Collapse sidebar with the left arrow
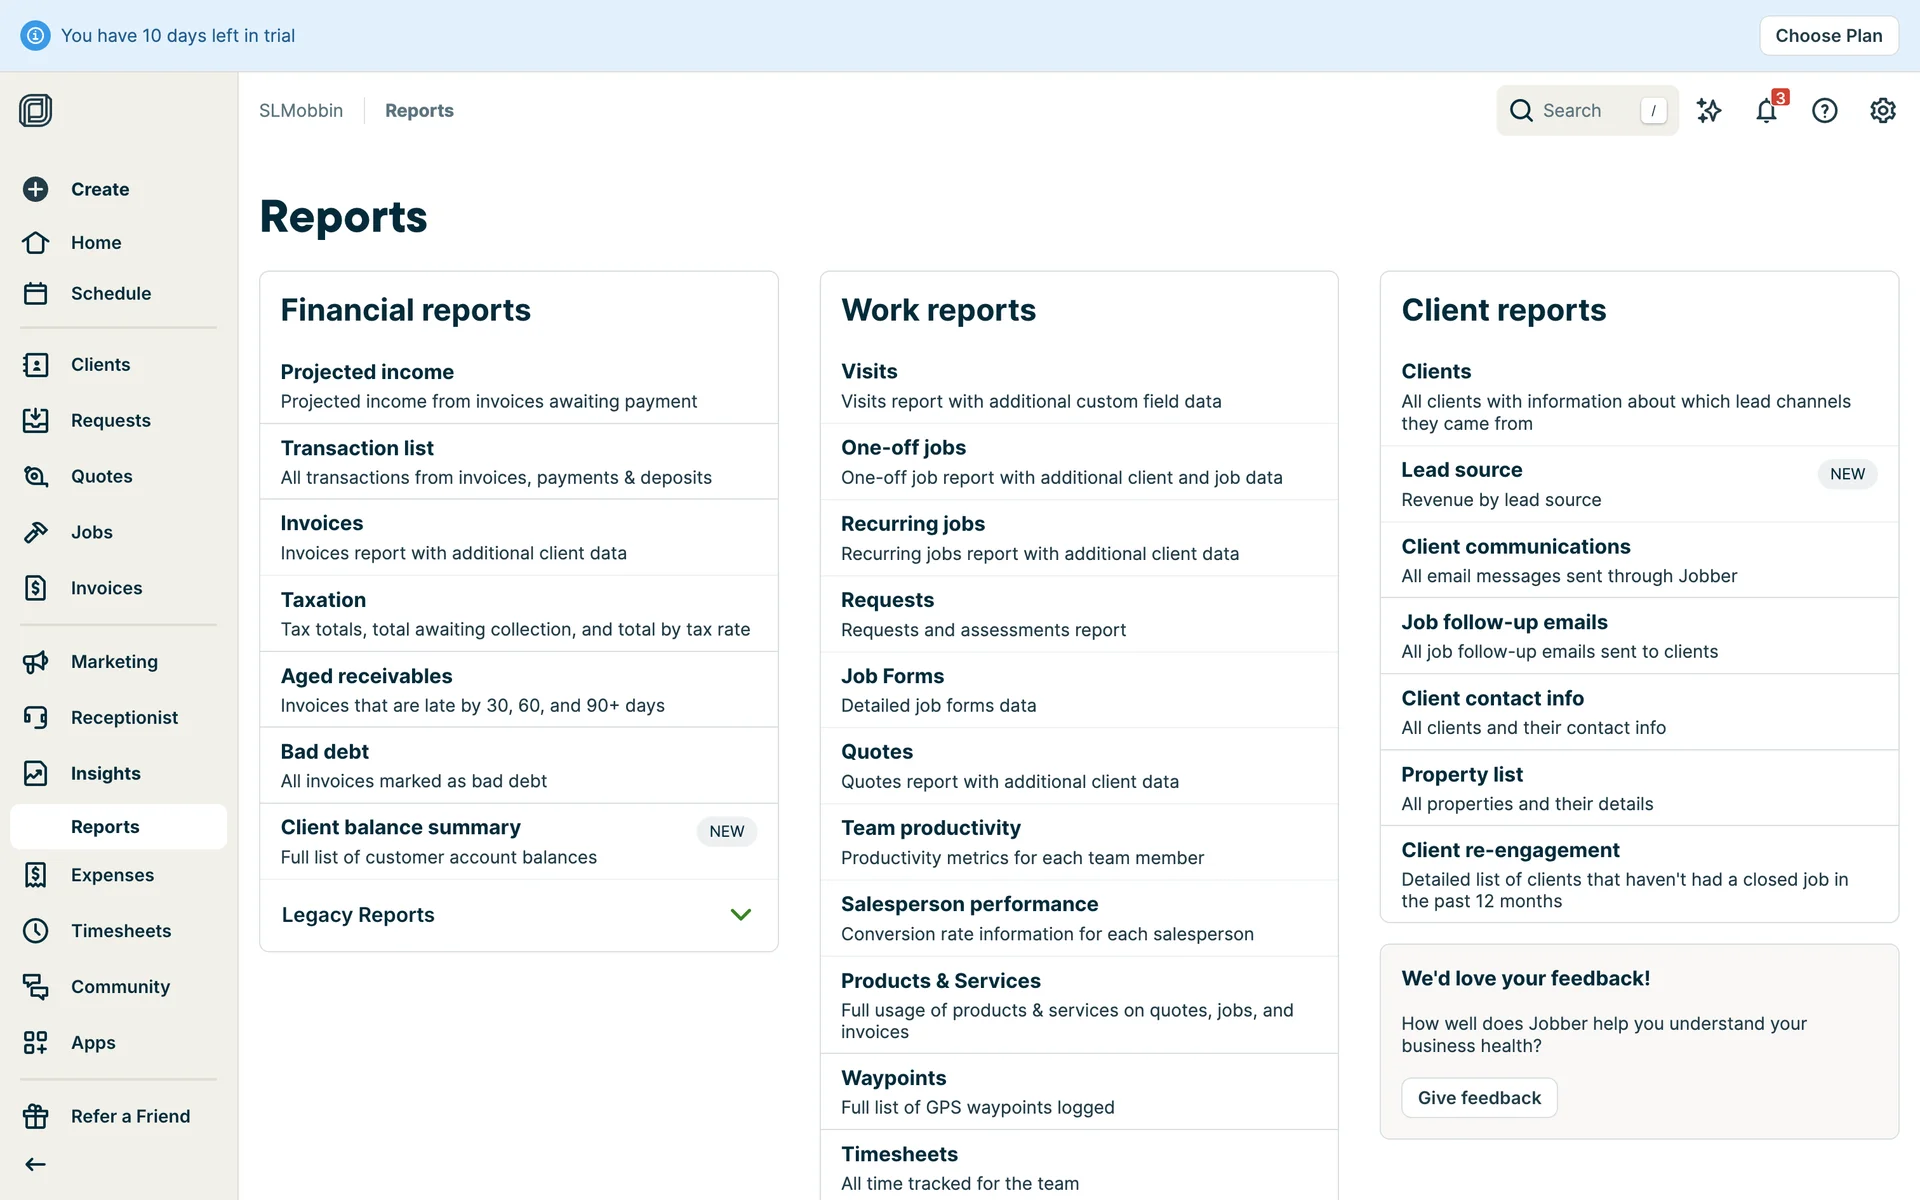 pyautogui.click(x=36, y=1164)
